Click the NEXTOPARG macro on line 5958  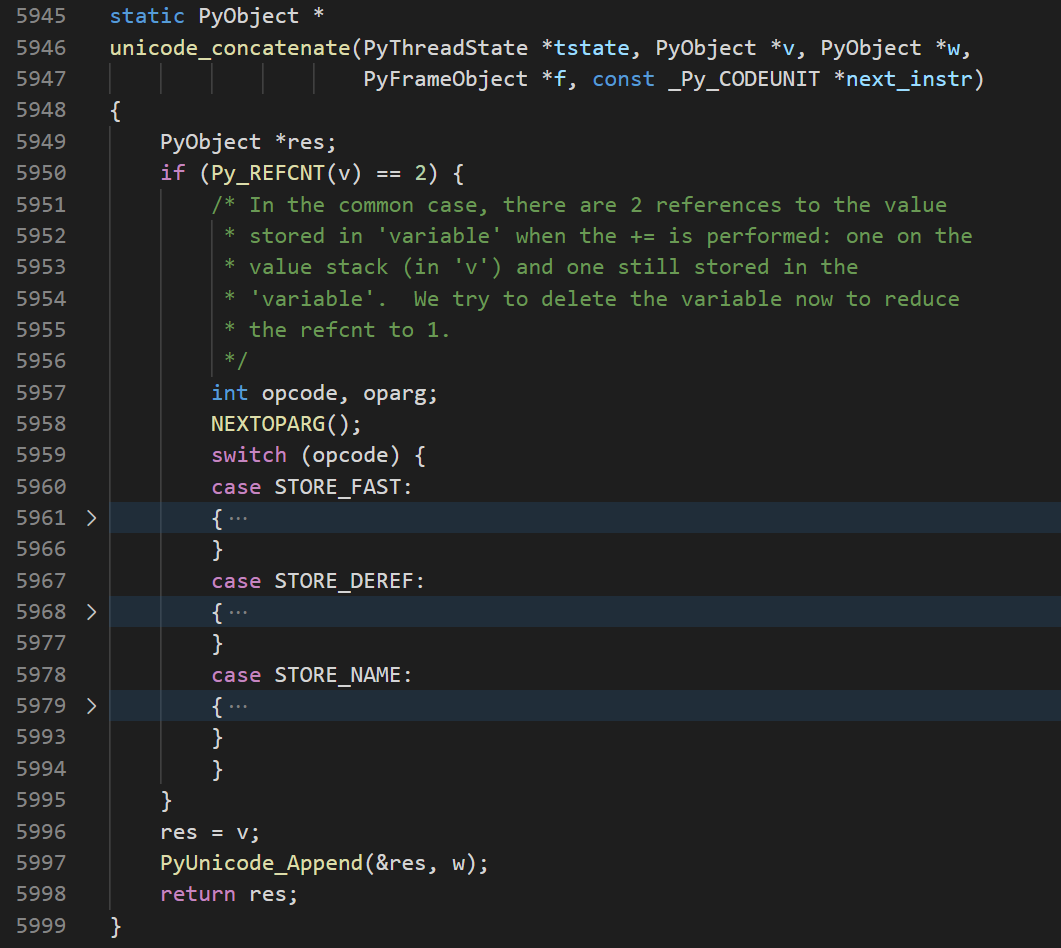point(266,424)
